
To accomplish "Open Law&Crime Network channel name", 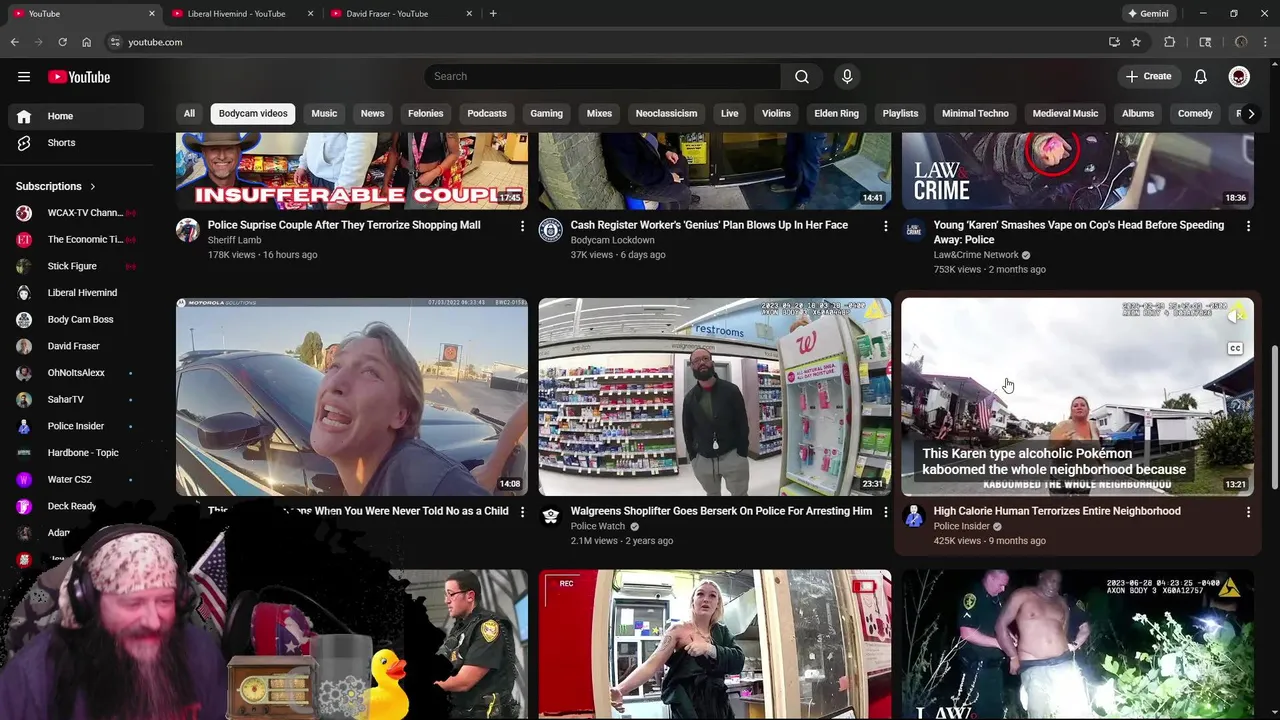I will pos(976,255).
